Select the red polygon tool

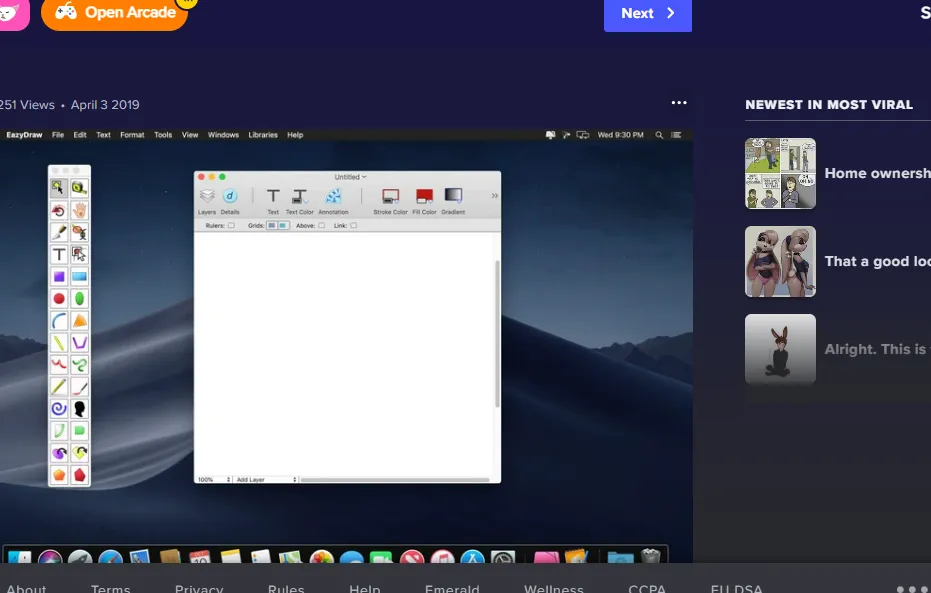(80, 475)
